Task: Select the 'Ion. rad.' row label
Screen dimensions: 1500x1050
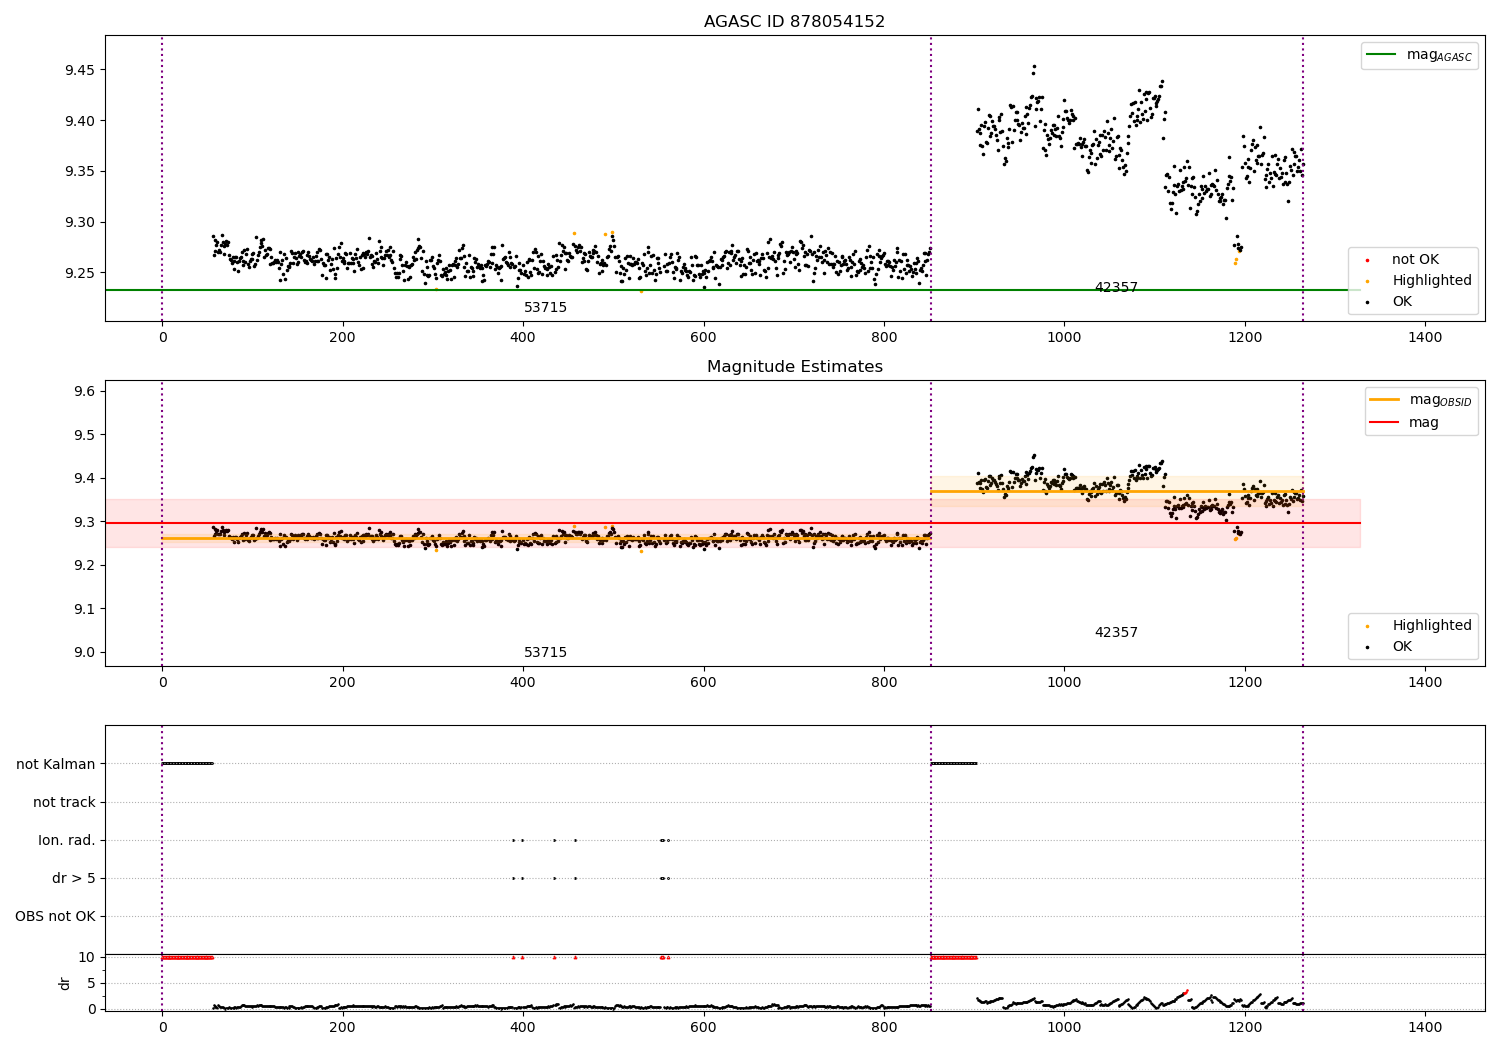Action: (67, 841)
